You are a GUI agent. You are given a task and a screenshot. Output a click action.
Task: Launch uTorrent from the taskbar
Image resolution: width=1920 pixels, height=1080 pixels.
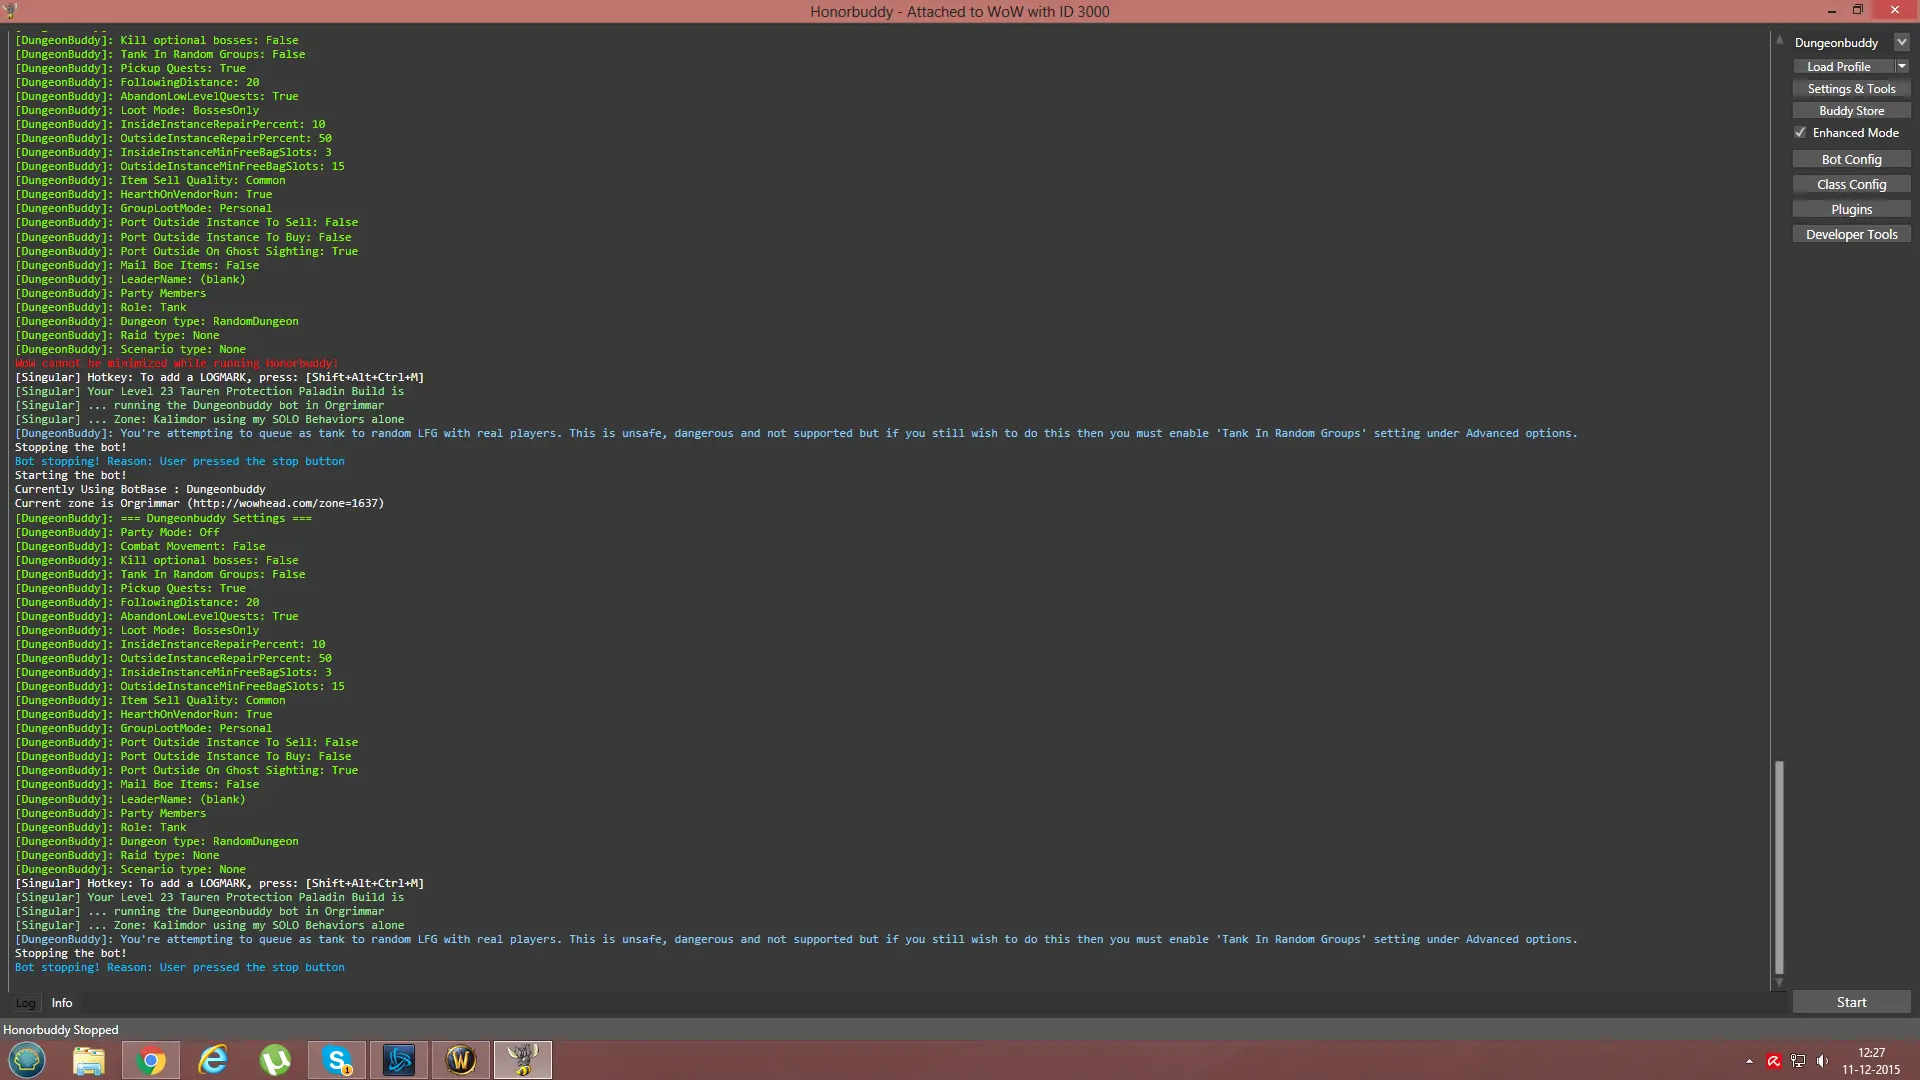[x=275, y=1060]
